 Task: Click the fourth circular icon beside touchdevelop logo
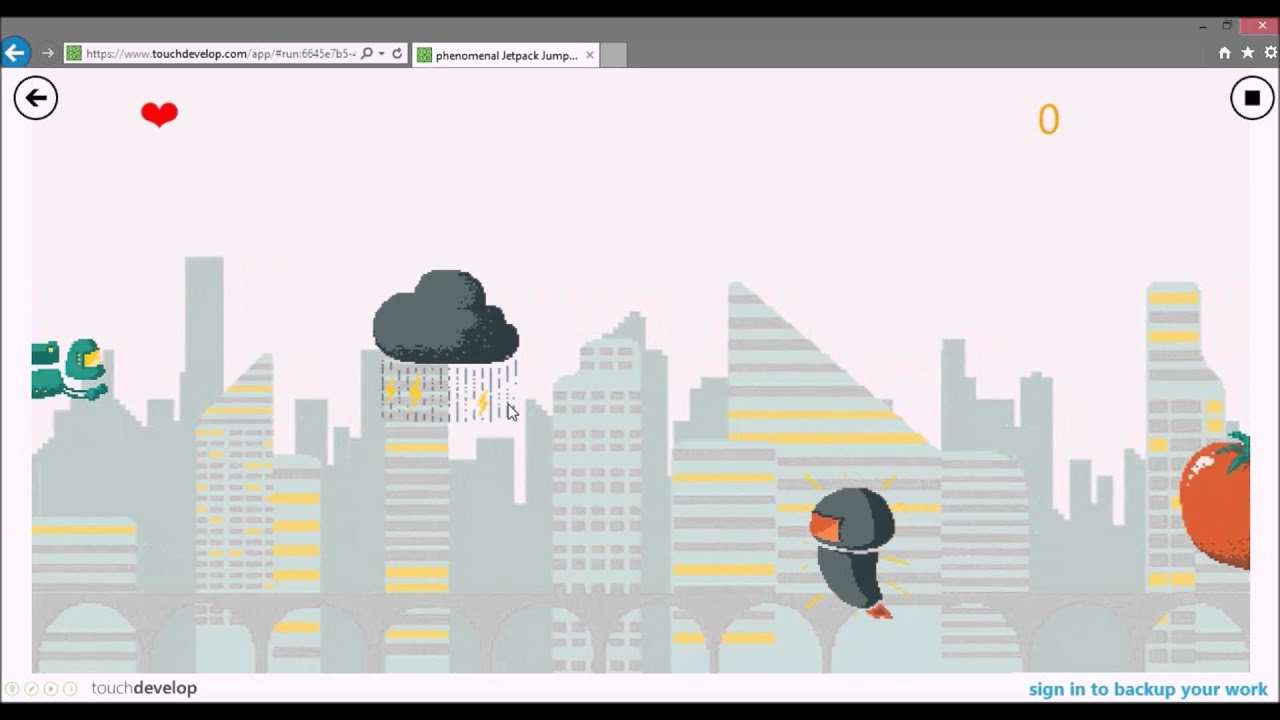pos(69,688)
